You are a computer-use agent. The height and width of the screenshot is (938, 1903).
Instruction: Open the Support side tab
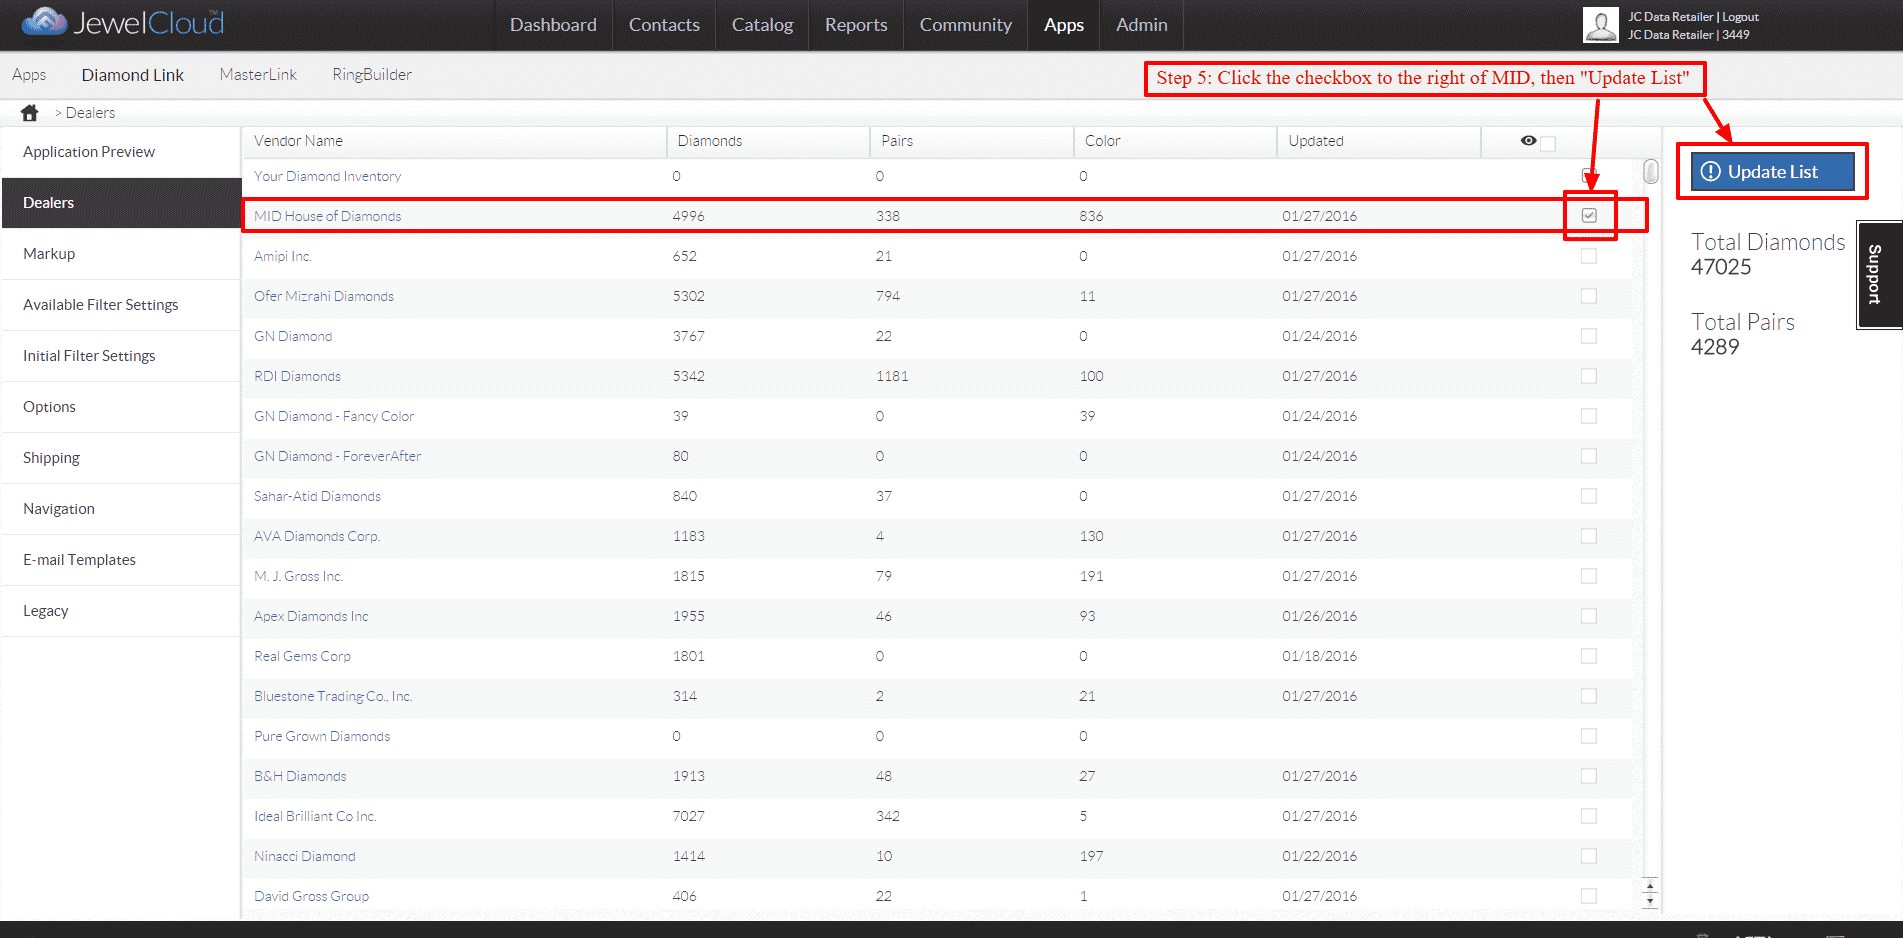[1879, 274]
